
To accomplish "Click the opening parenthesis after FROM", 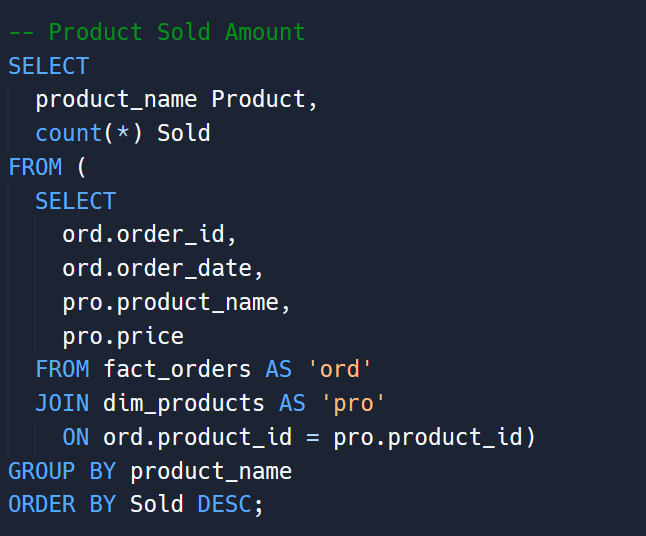I will point(82,167).
